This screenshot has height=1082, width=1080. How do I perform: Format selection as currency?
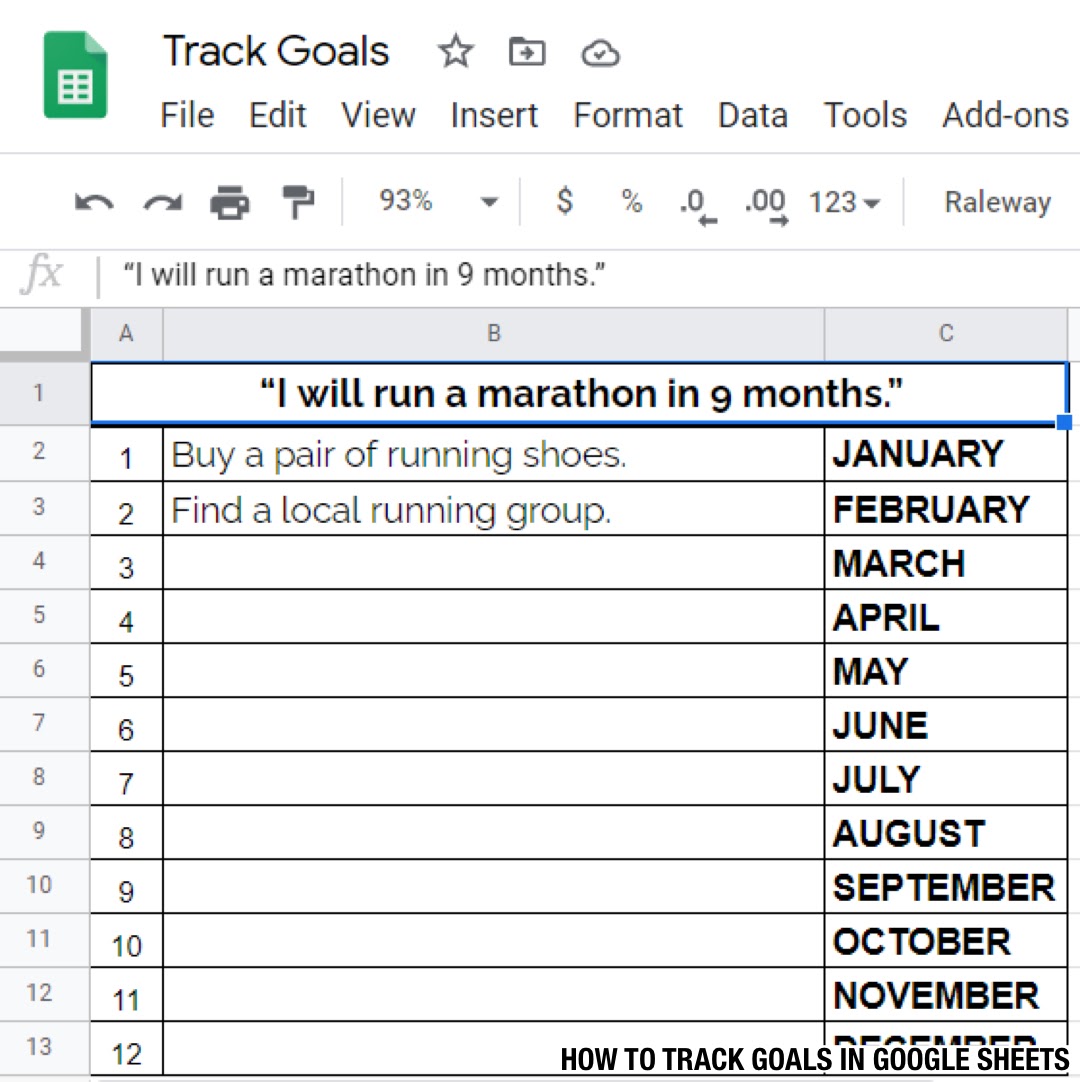(x=563, y=201)
